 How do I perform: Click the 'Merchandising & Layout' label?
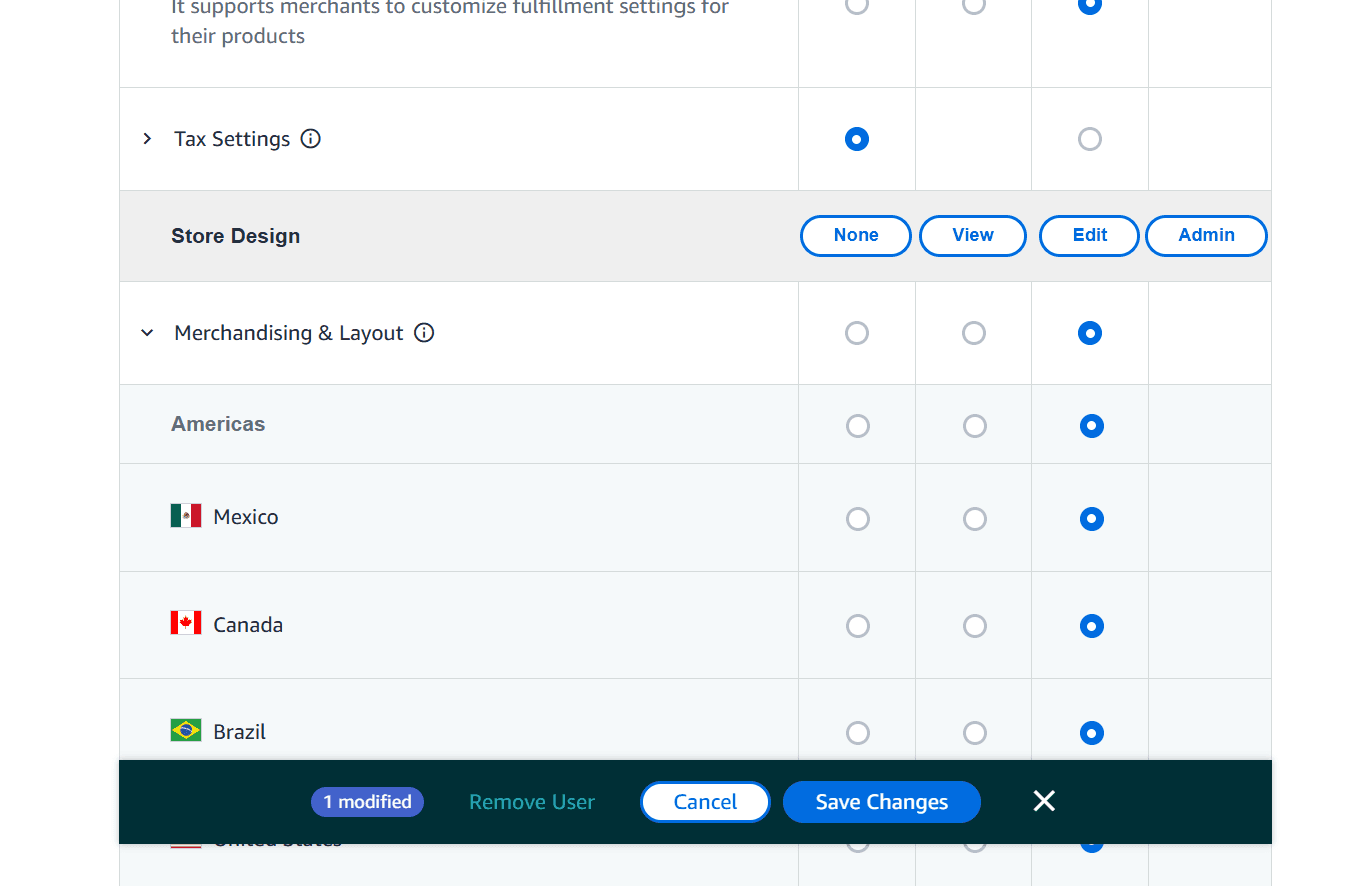pos(289,333)
